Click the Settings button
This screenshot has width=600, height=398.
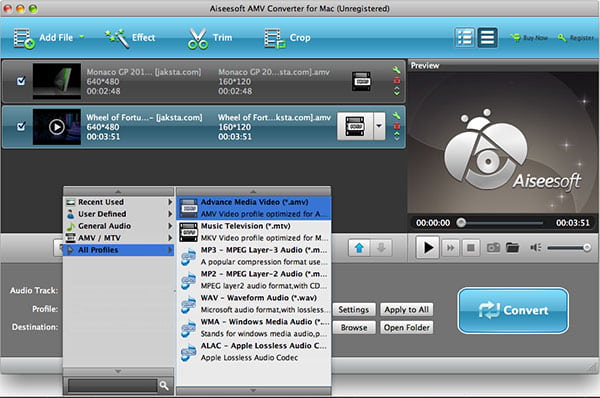354,310
